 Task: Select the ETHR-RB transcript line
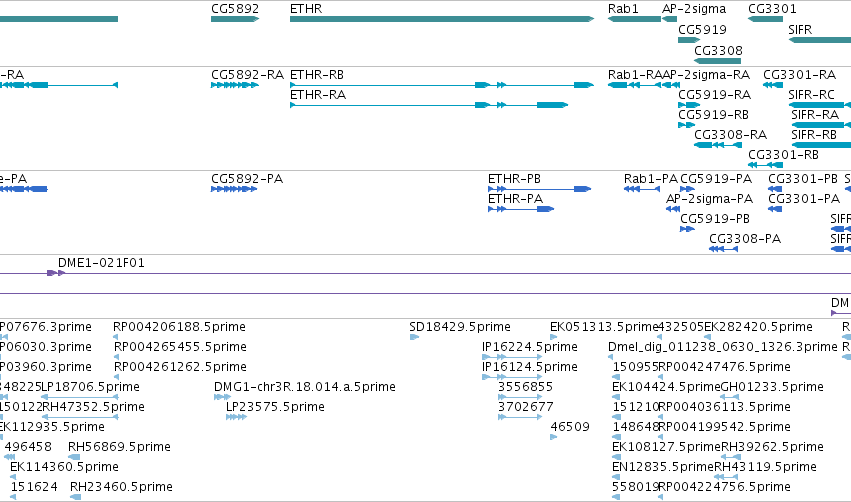tap(442, 85)
